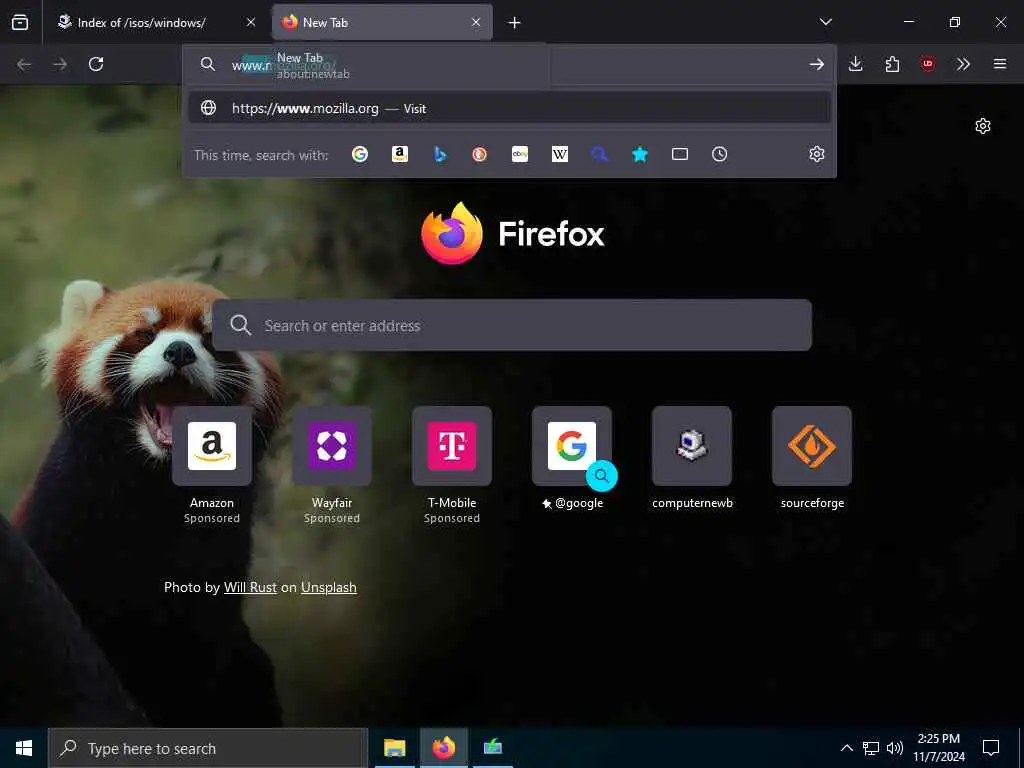This screenshot has width=1024, height=768.
Task: Select the New Tab tab
Action: 382,22
